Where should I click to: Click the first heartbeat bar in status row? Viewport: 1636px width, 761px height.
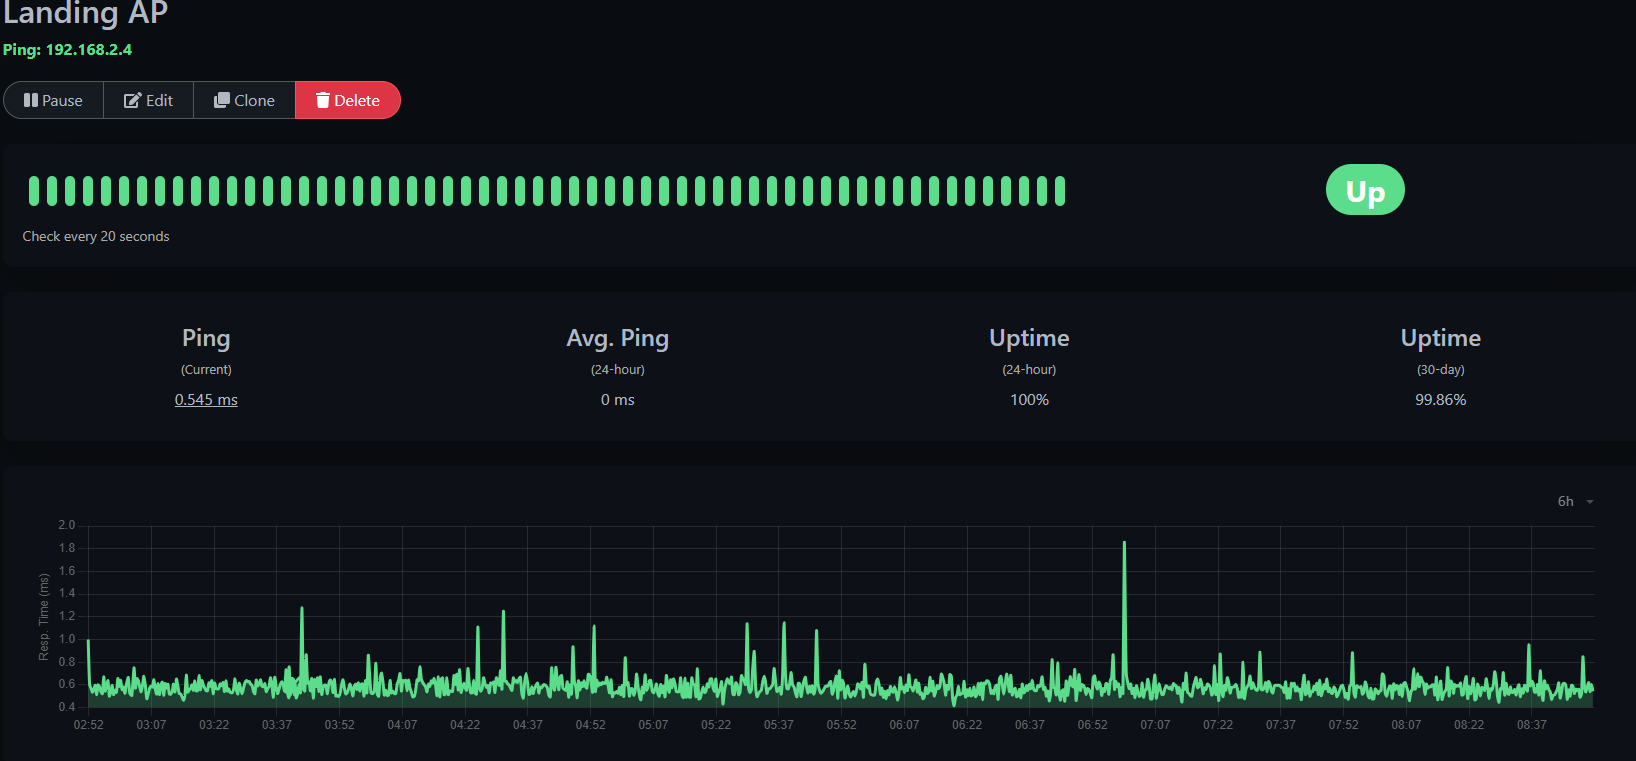34,190
